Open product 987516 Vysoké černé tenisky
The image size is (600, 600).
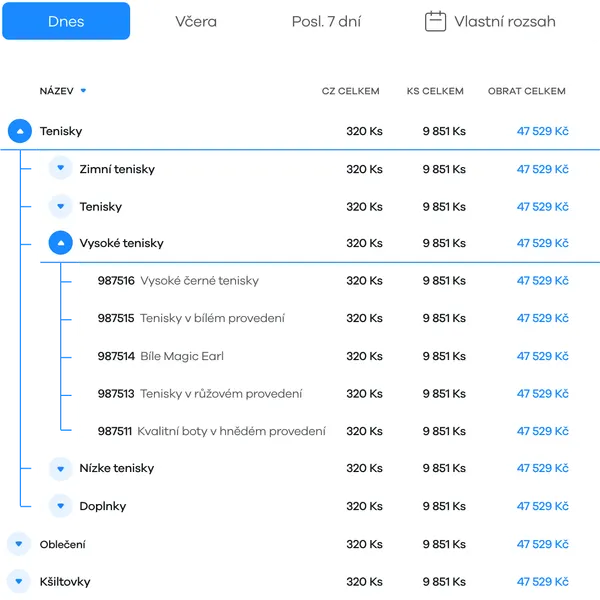coord(178,280)
